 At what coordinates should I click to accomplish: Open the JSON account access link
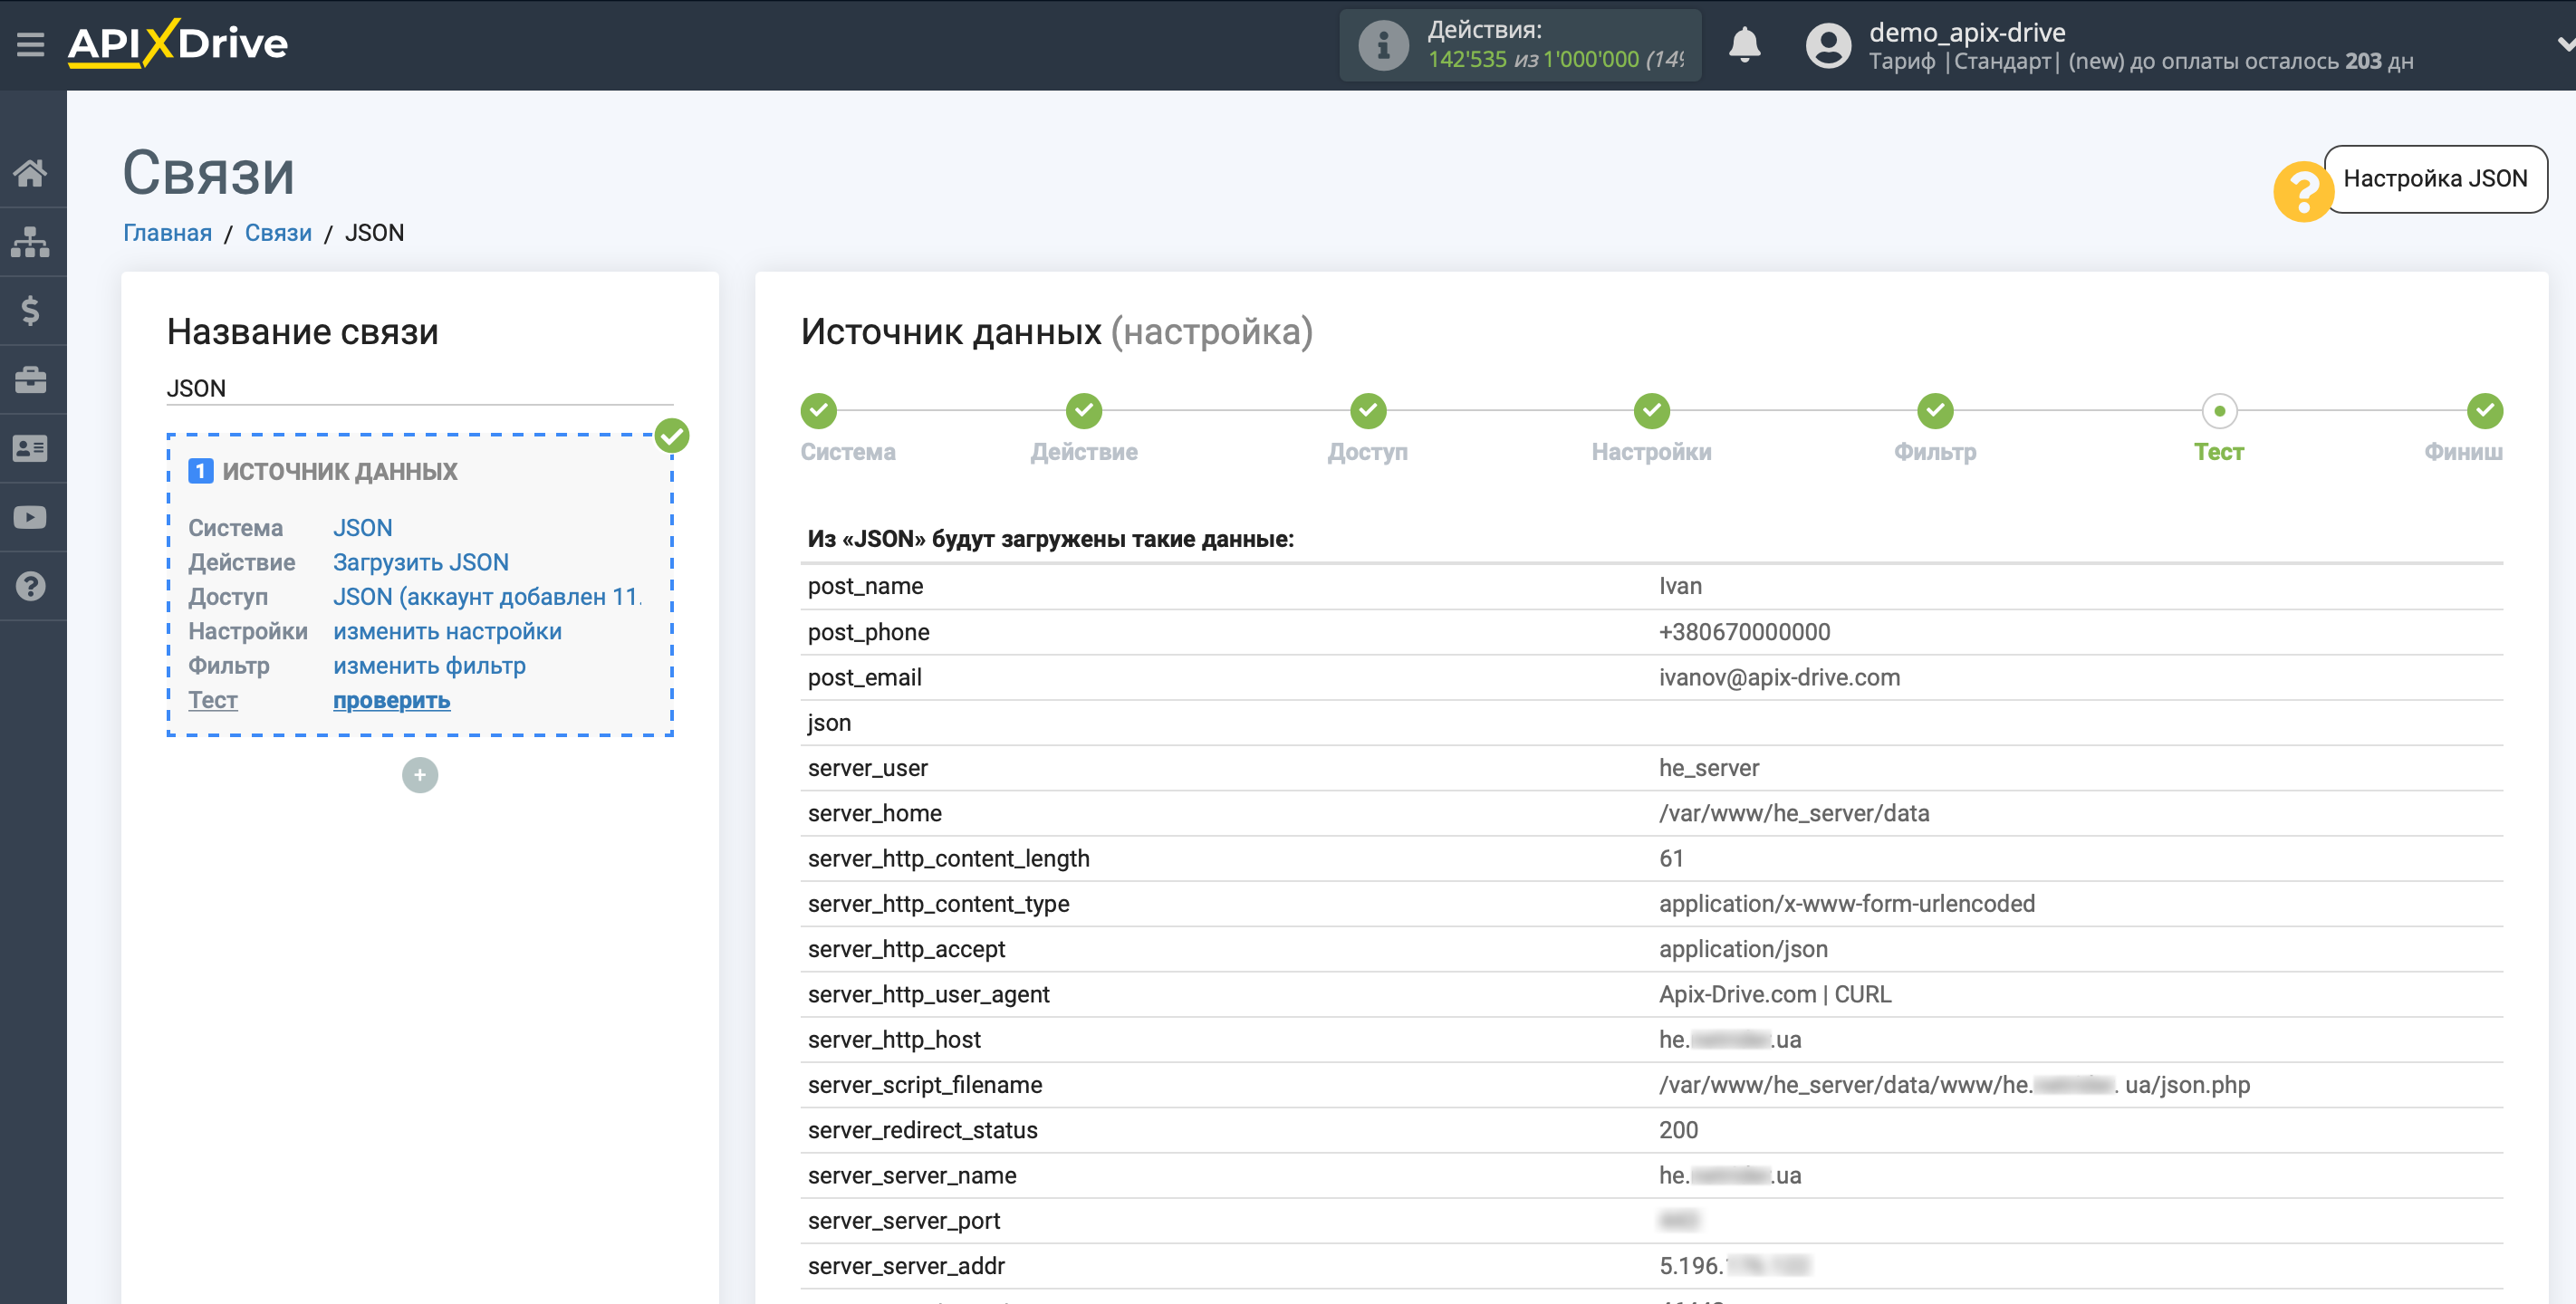point(487,597)
